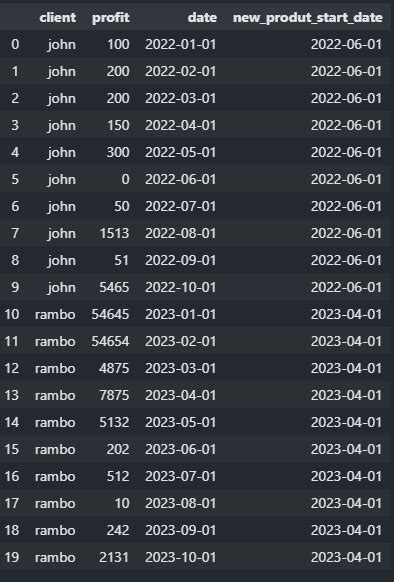Click the profit column header
Viewport: 394px width, 582px height.
coord(111,17)
